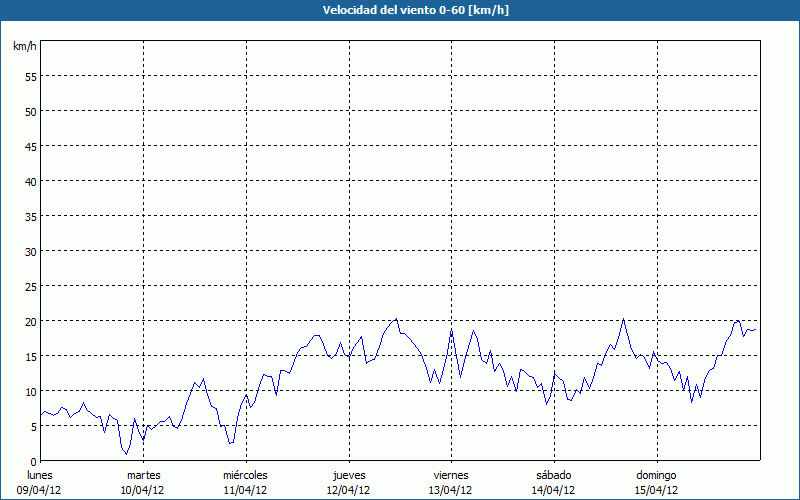Click the chart title 'Velocidad del viento 0-60'
The height and width of the screenshot is (500, 800).
point(399,11)
